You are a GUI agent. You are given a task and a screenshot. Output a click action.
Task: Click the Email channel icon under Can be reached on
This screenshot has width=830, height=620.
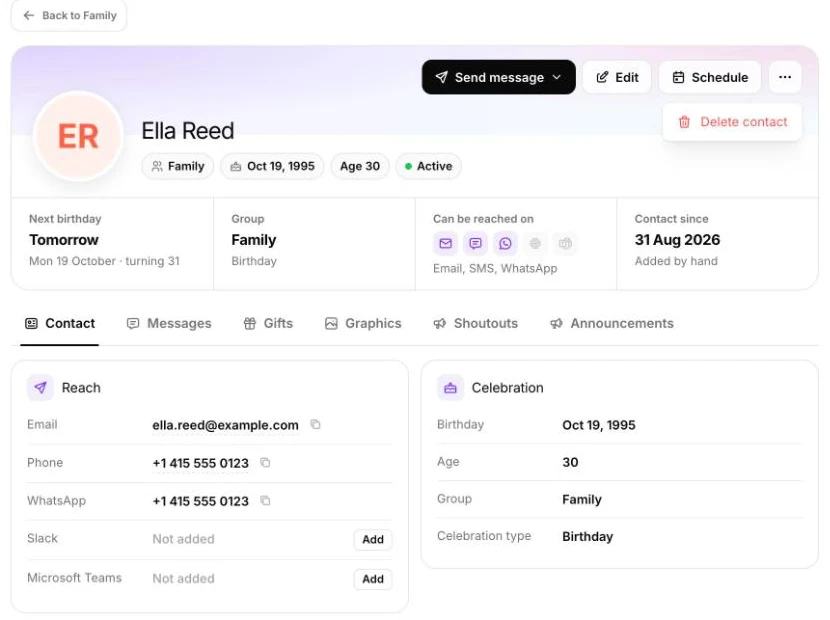coord(445,243)
